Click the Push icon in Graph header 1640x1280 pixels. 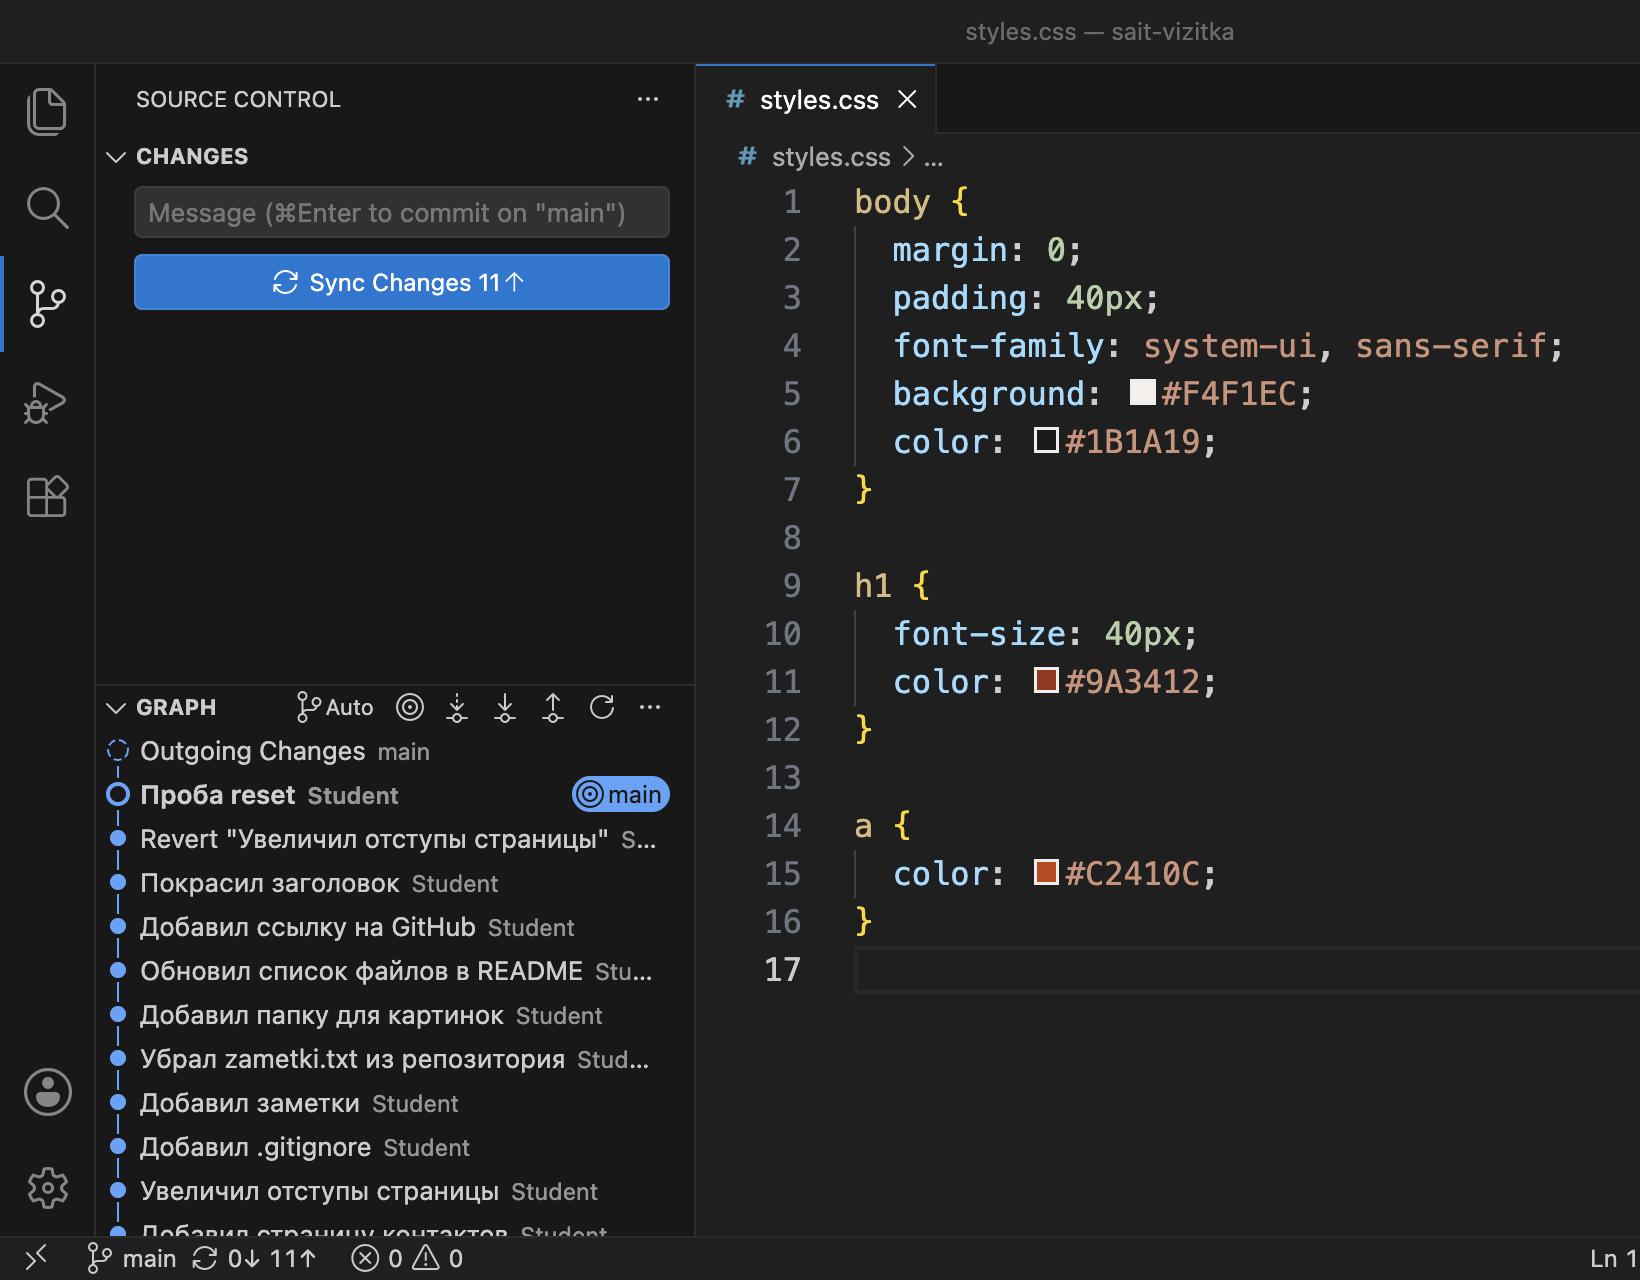(x=553, y=707)
